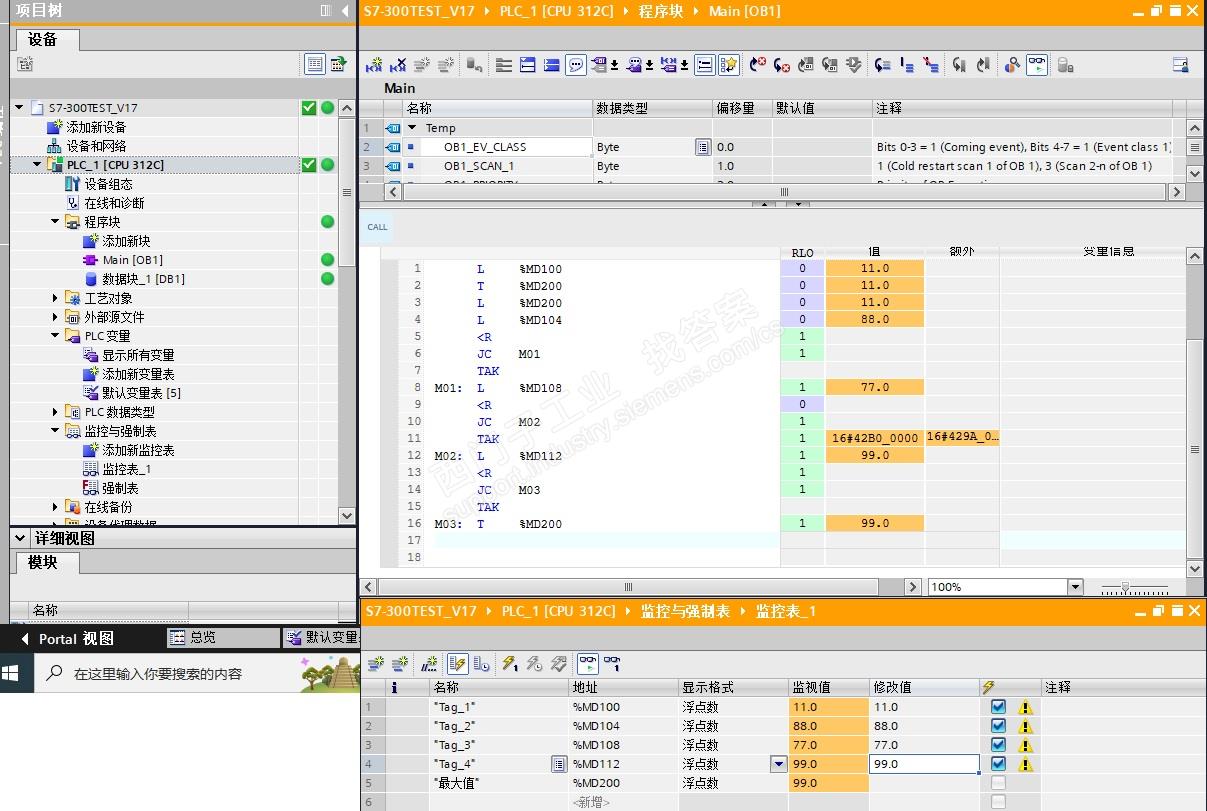Collapse the Temp interface section
The width and height of the screenshot is (1207, 811).
coord(412,128)
